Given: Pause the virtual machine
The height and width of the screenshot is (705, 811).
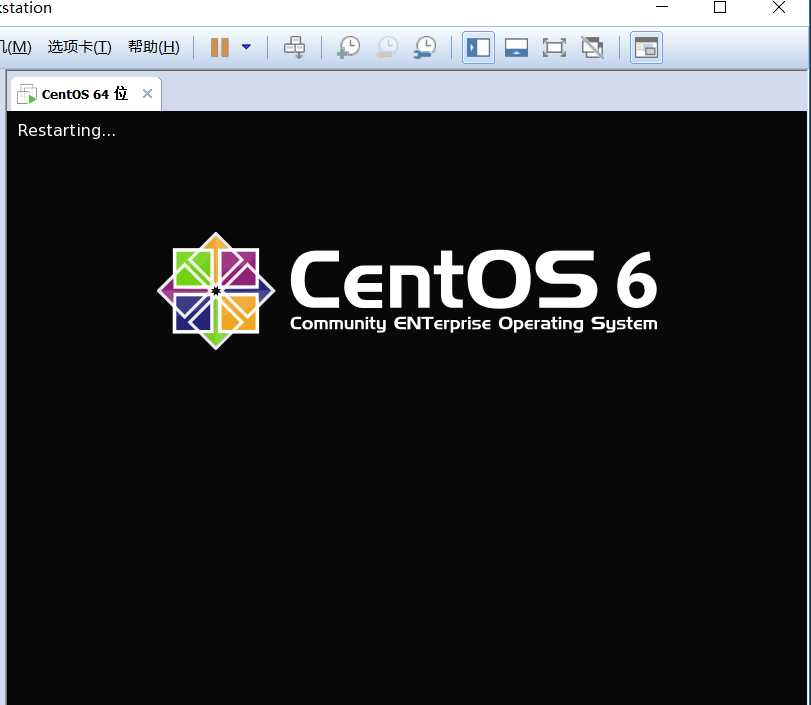Looking at the screenshot, I should click(x=220, y=47).
